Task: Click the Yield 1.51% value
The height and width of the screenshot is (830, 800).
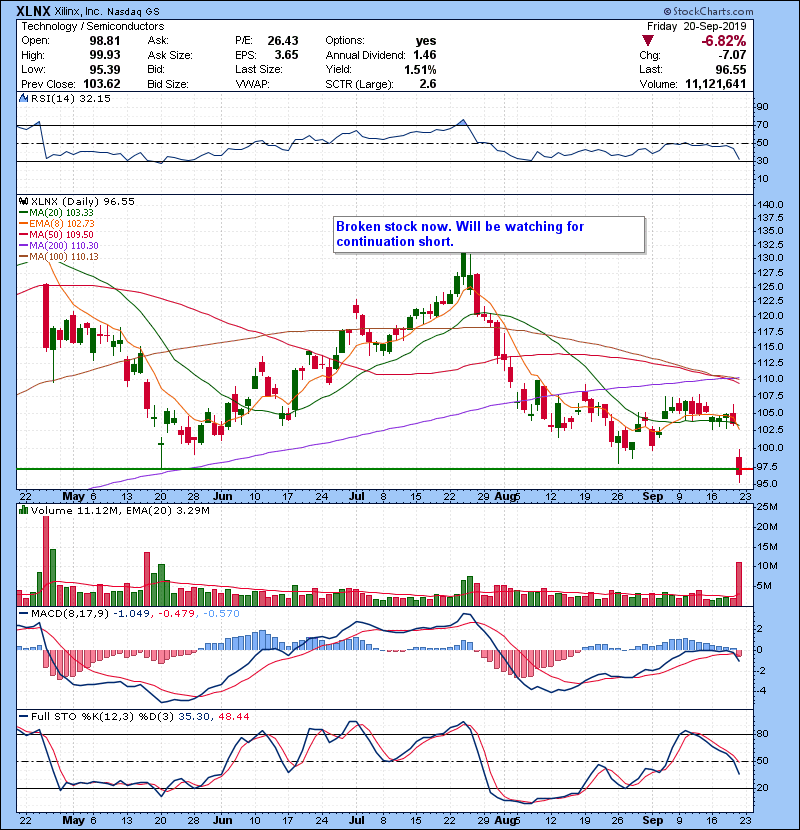Action: click(x=420, y=69)
